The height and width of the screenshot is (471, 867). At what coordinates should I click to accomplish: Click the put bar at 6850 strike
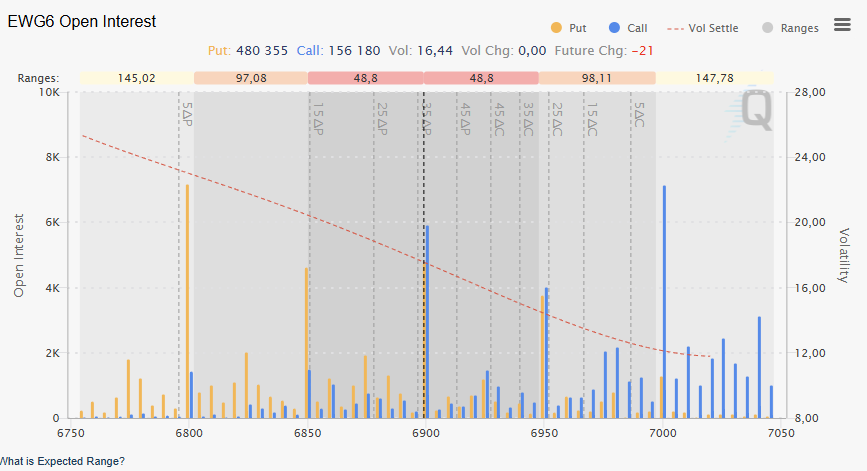[306, 340]
